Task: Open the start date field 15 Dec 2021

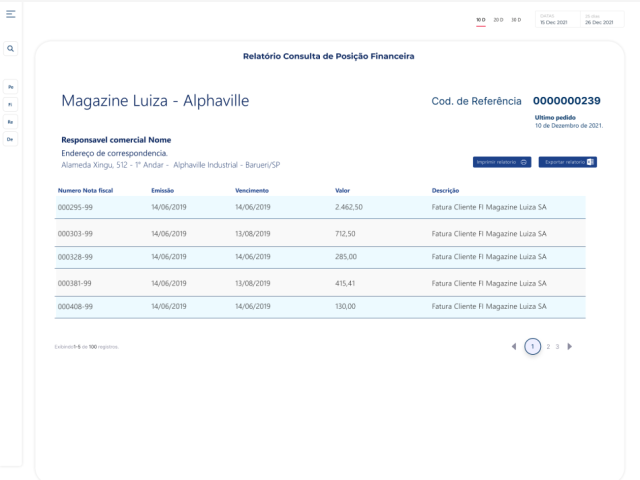Action: [558, 20]
